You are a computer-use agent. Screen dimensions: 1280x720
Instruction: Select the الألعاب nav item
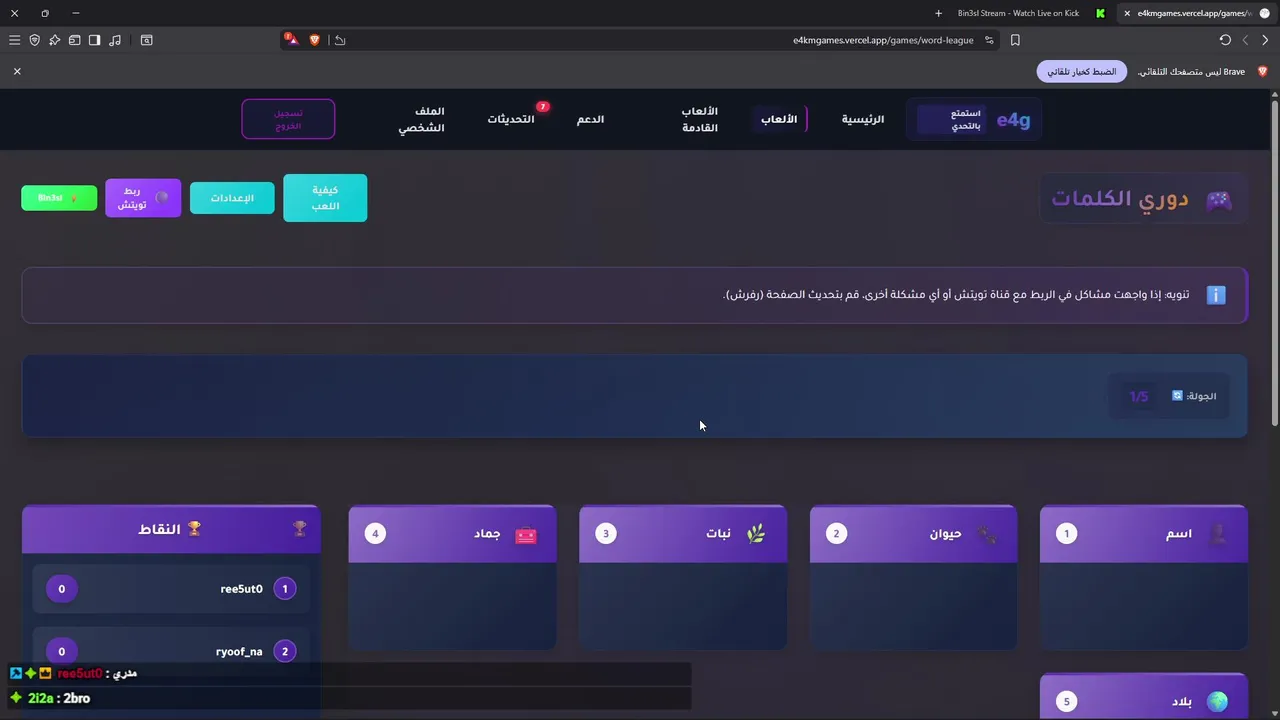pyautogui.click(x=779, y=119)
